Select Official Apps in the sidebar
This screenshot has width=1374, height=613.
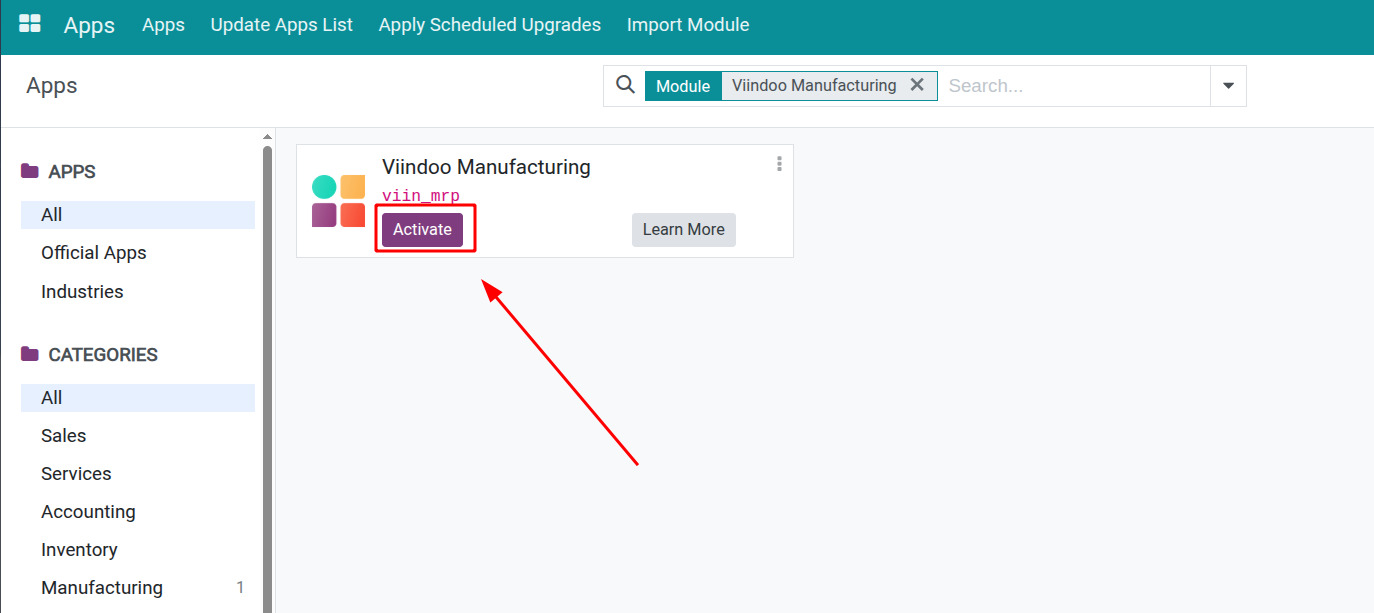[94, 253]
